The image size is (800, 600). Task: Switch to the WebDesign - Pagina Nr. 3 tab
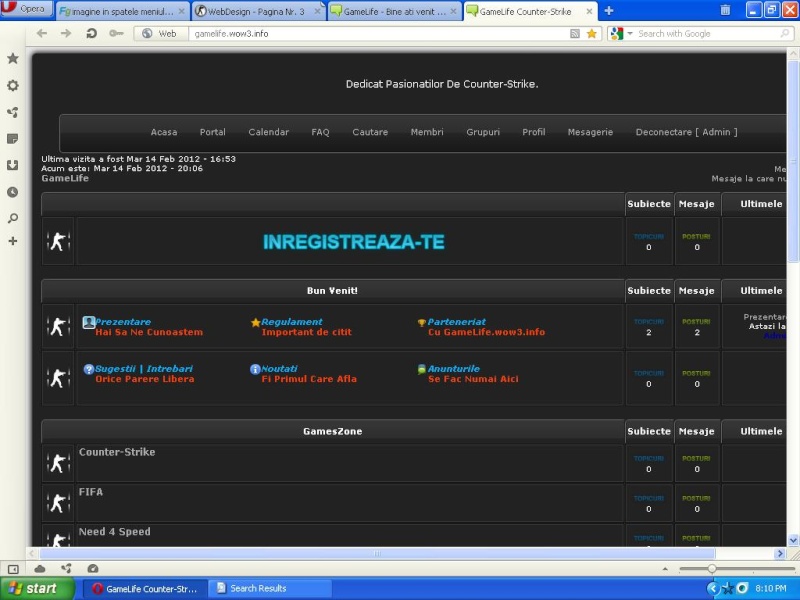pos(258,11)
